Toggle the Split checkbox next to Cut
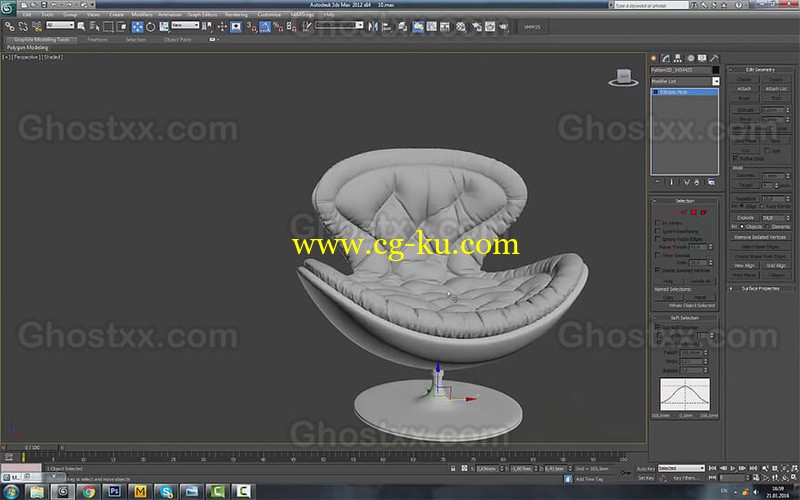Screen dimensions: 800x500 pyautogui.click(x=767, y=151)
